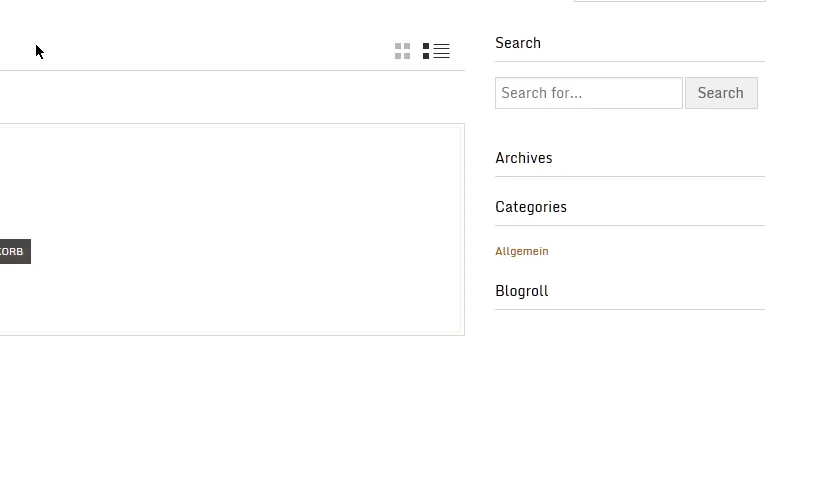This screenshot has height=479, width=839.
Task: Add to cart via the KORB button
Action: (x=15, y=252)
